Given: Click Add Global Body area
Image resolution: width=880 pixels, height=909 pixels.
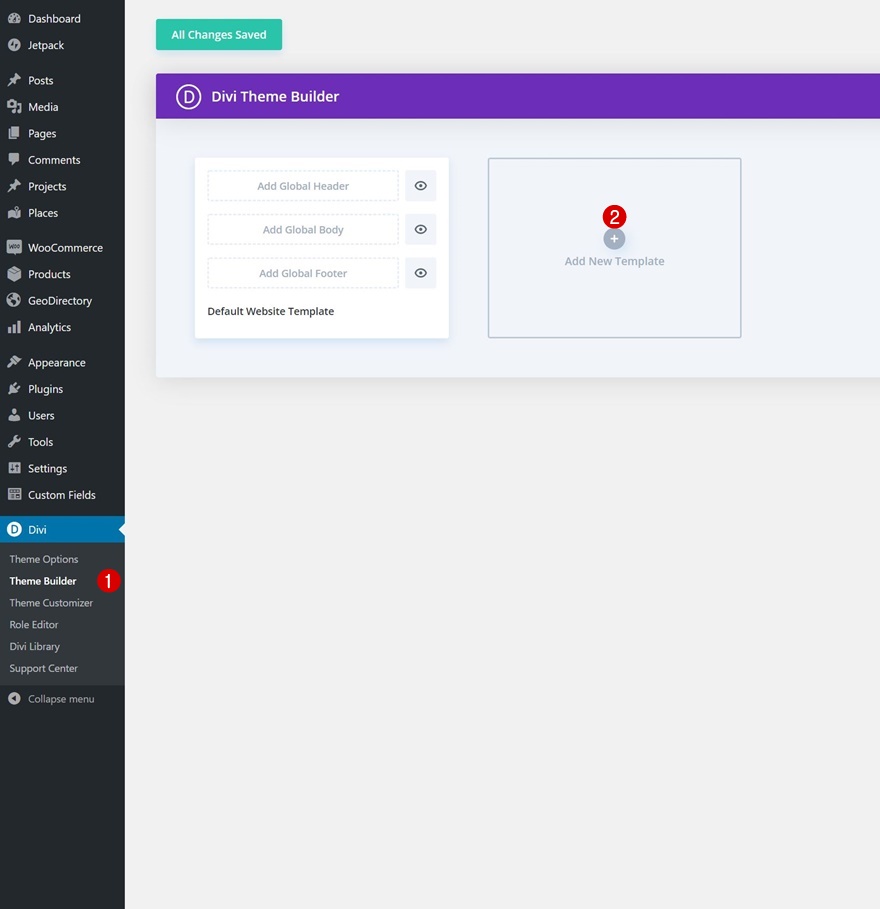Looking at the screenshot, I should (303, 229).
